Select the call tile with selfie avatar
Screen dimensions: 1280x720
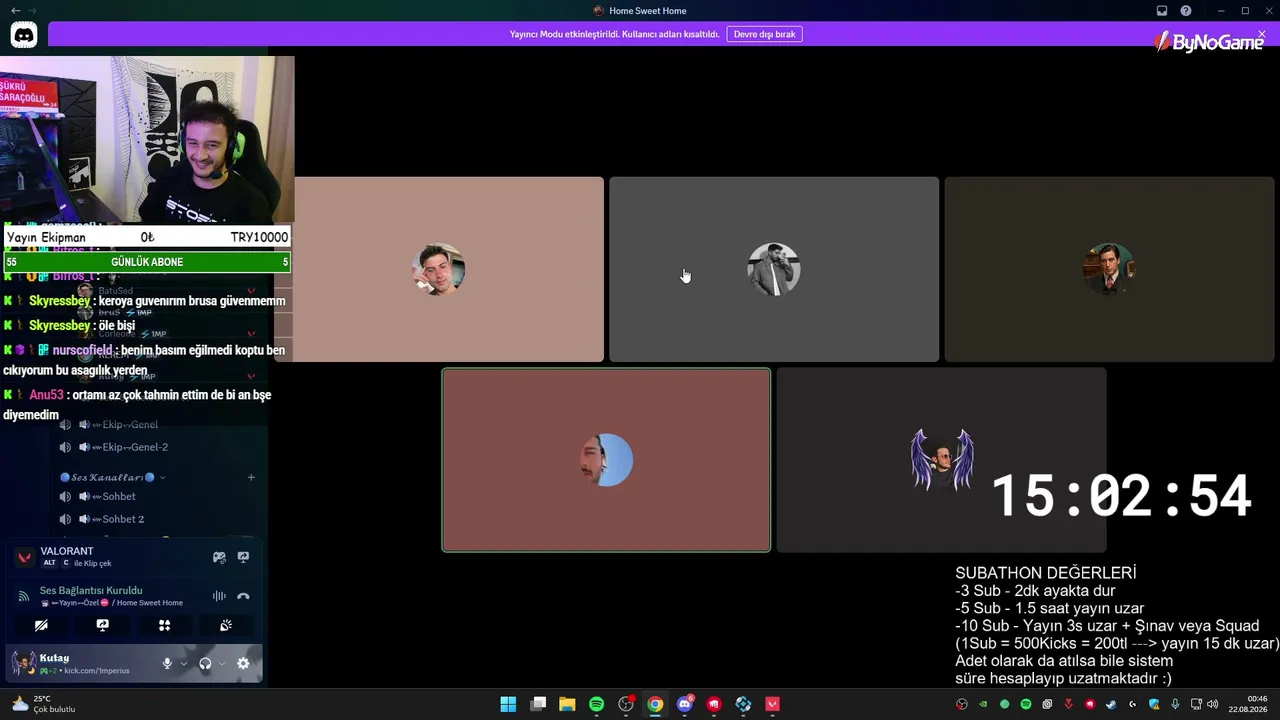point(439,269)
